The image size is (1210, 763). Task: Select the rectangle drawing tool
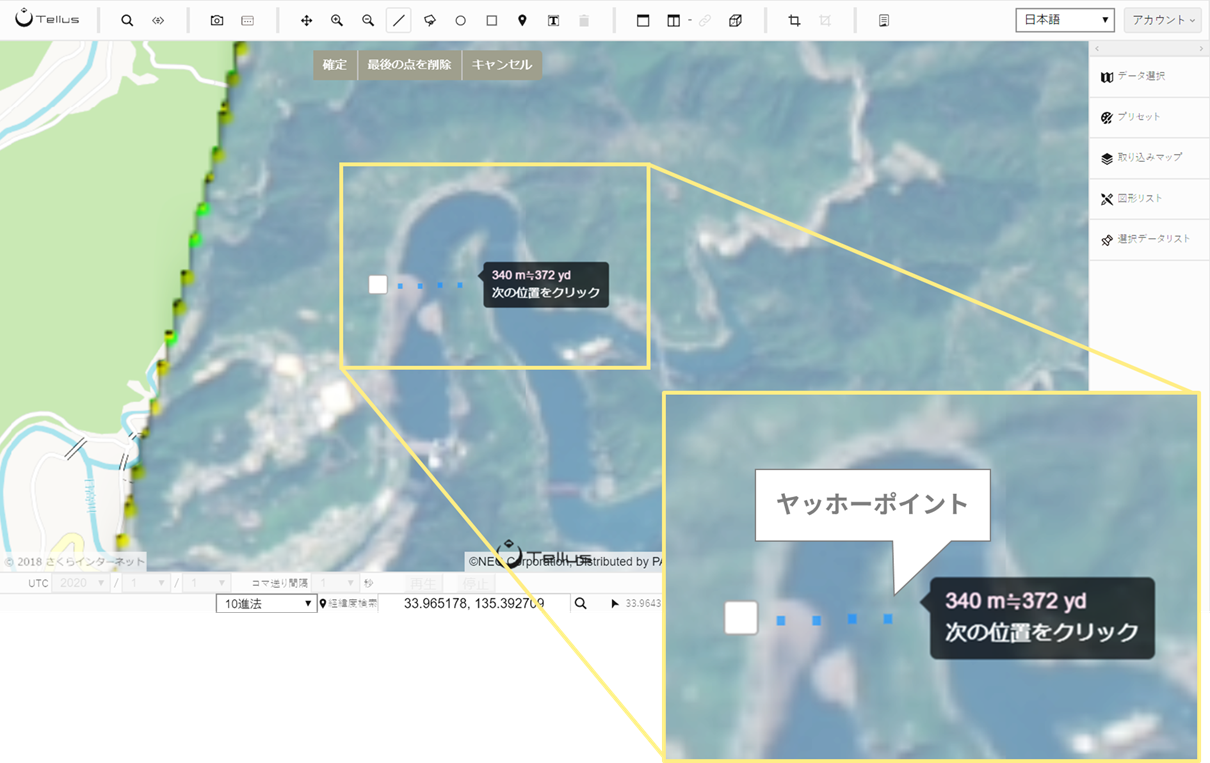tap(491, 20)
